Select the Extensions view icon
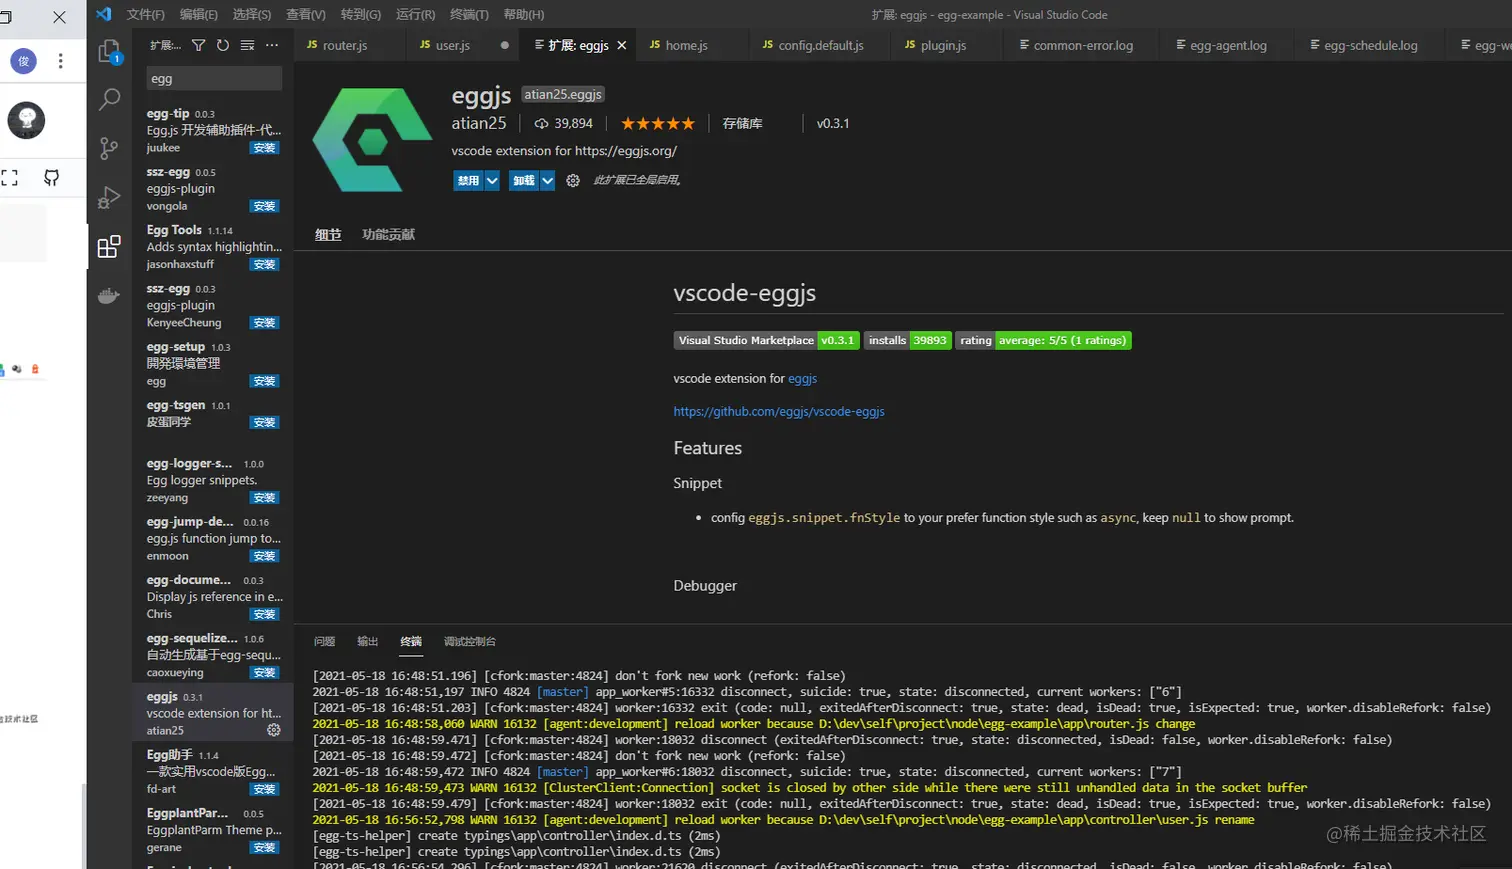 click(109, 247)
